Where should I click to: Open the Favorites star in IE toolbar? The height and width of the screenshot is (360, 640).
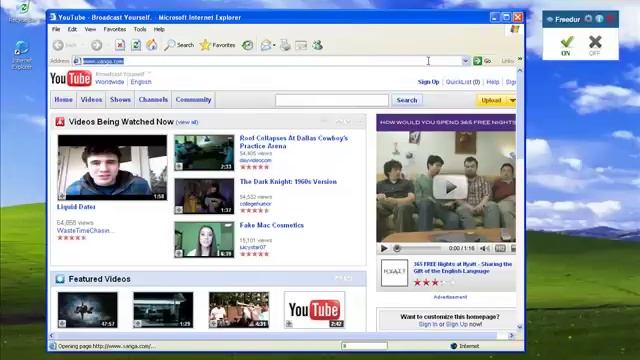217,45
